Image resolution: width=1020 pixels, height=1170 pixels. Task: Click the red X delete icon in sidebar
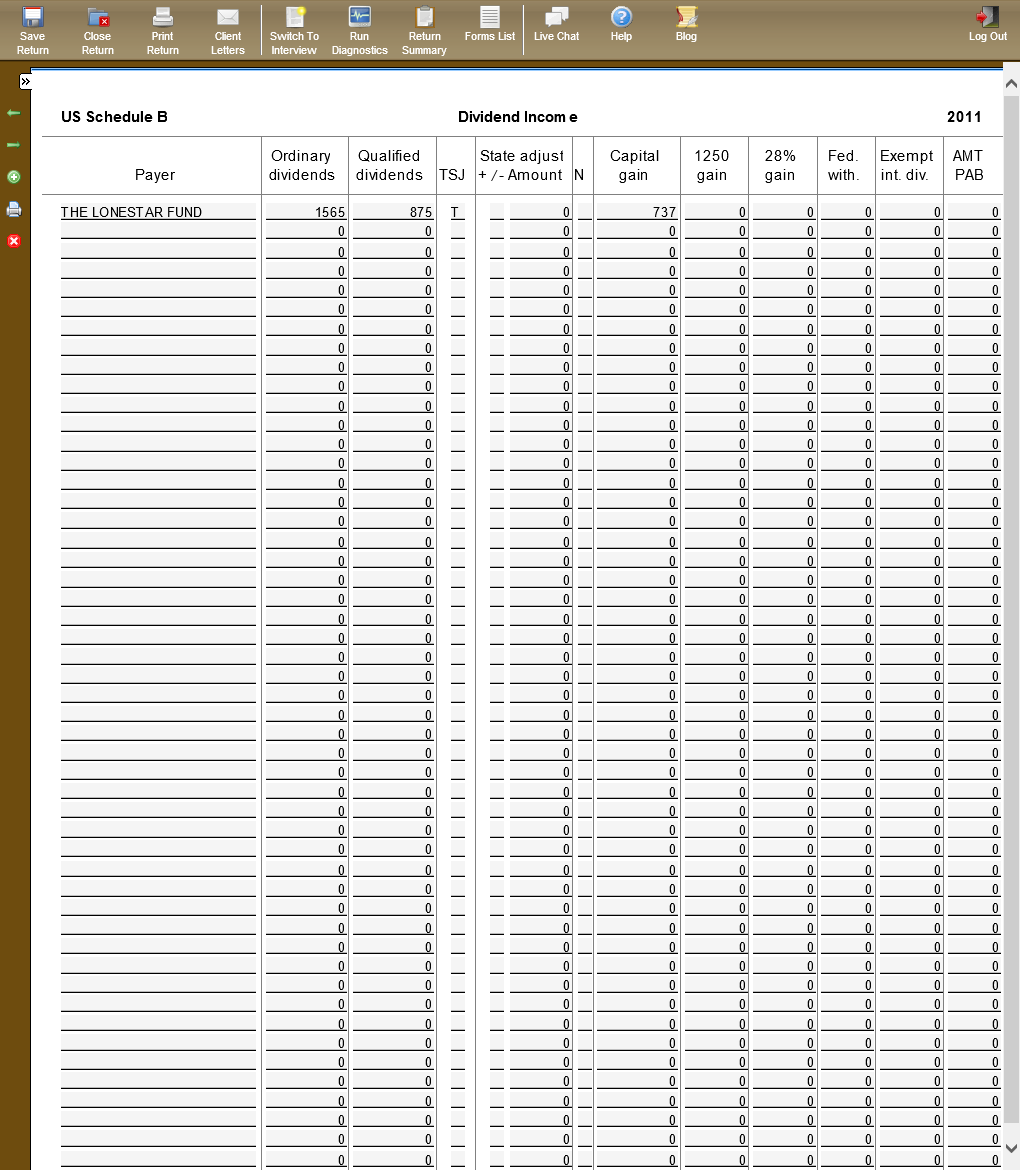point(14,241)
